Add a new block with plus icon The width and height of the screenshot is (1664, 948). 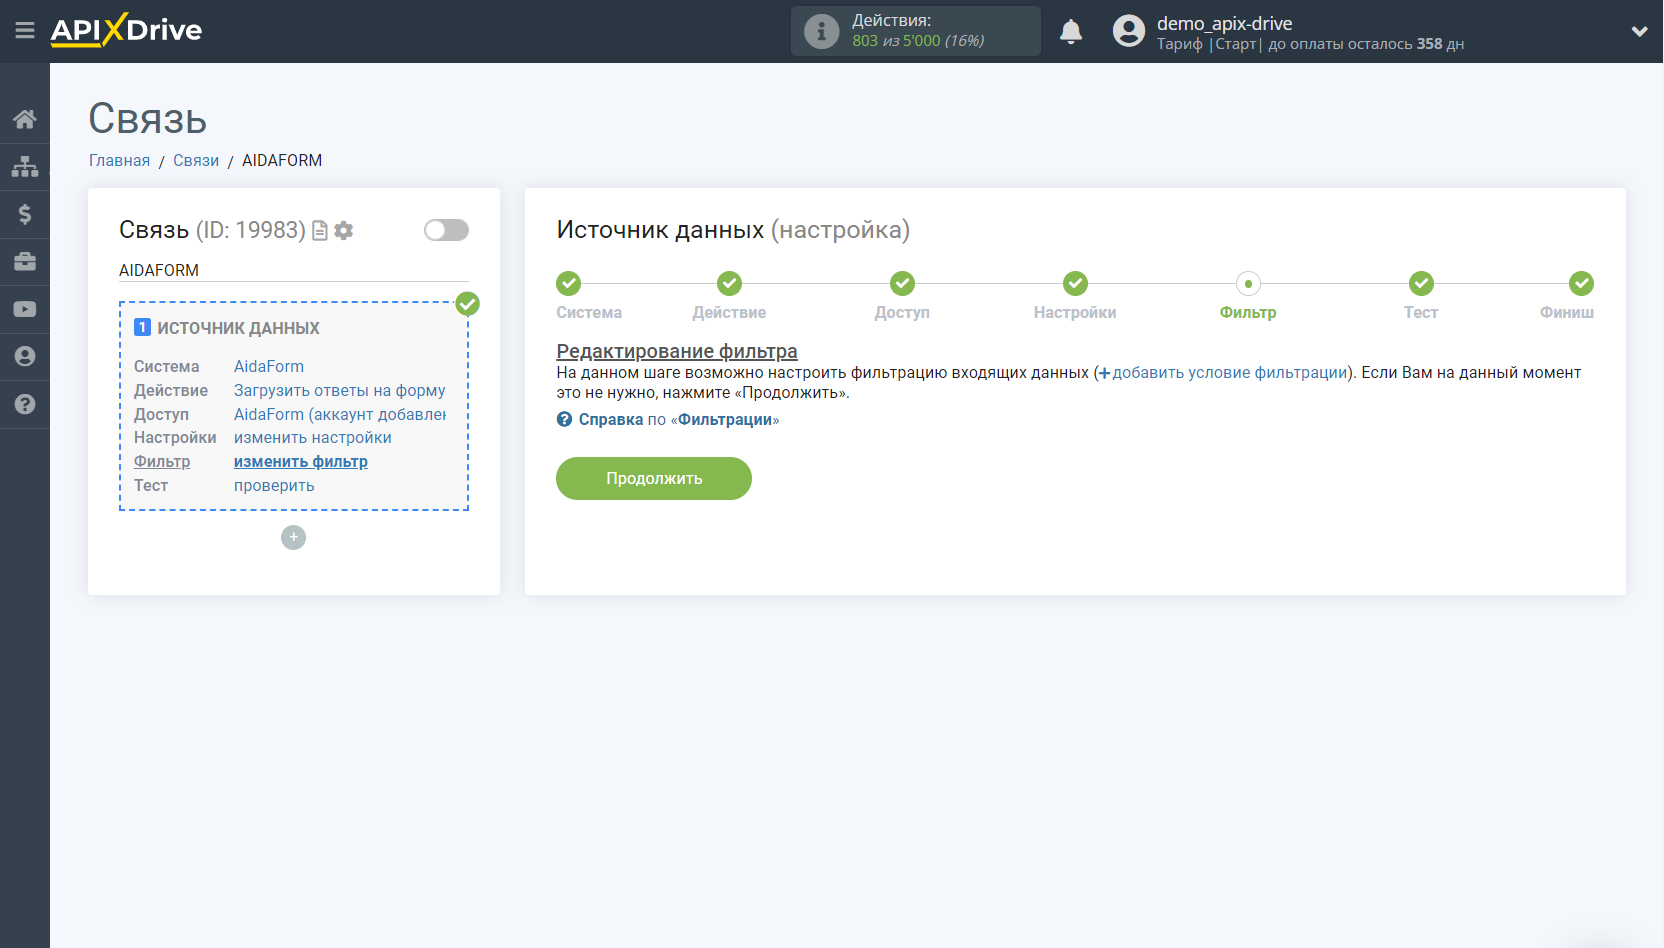(x=293, y=538)
